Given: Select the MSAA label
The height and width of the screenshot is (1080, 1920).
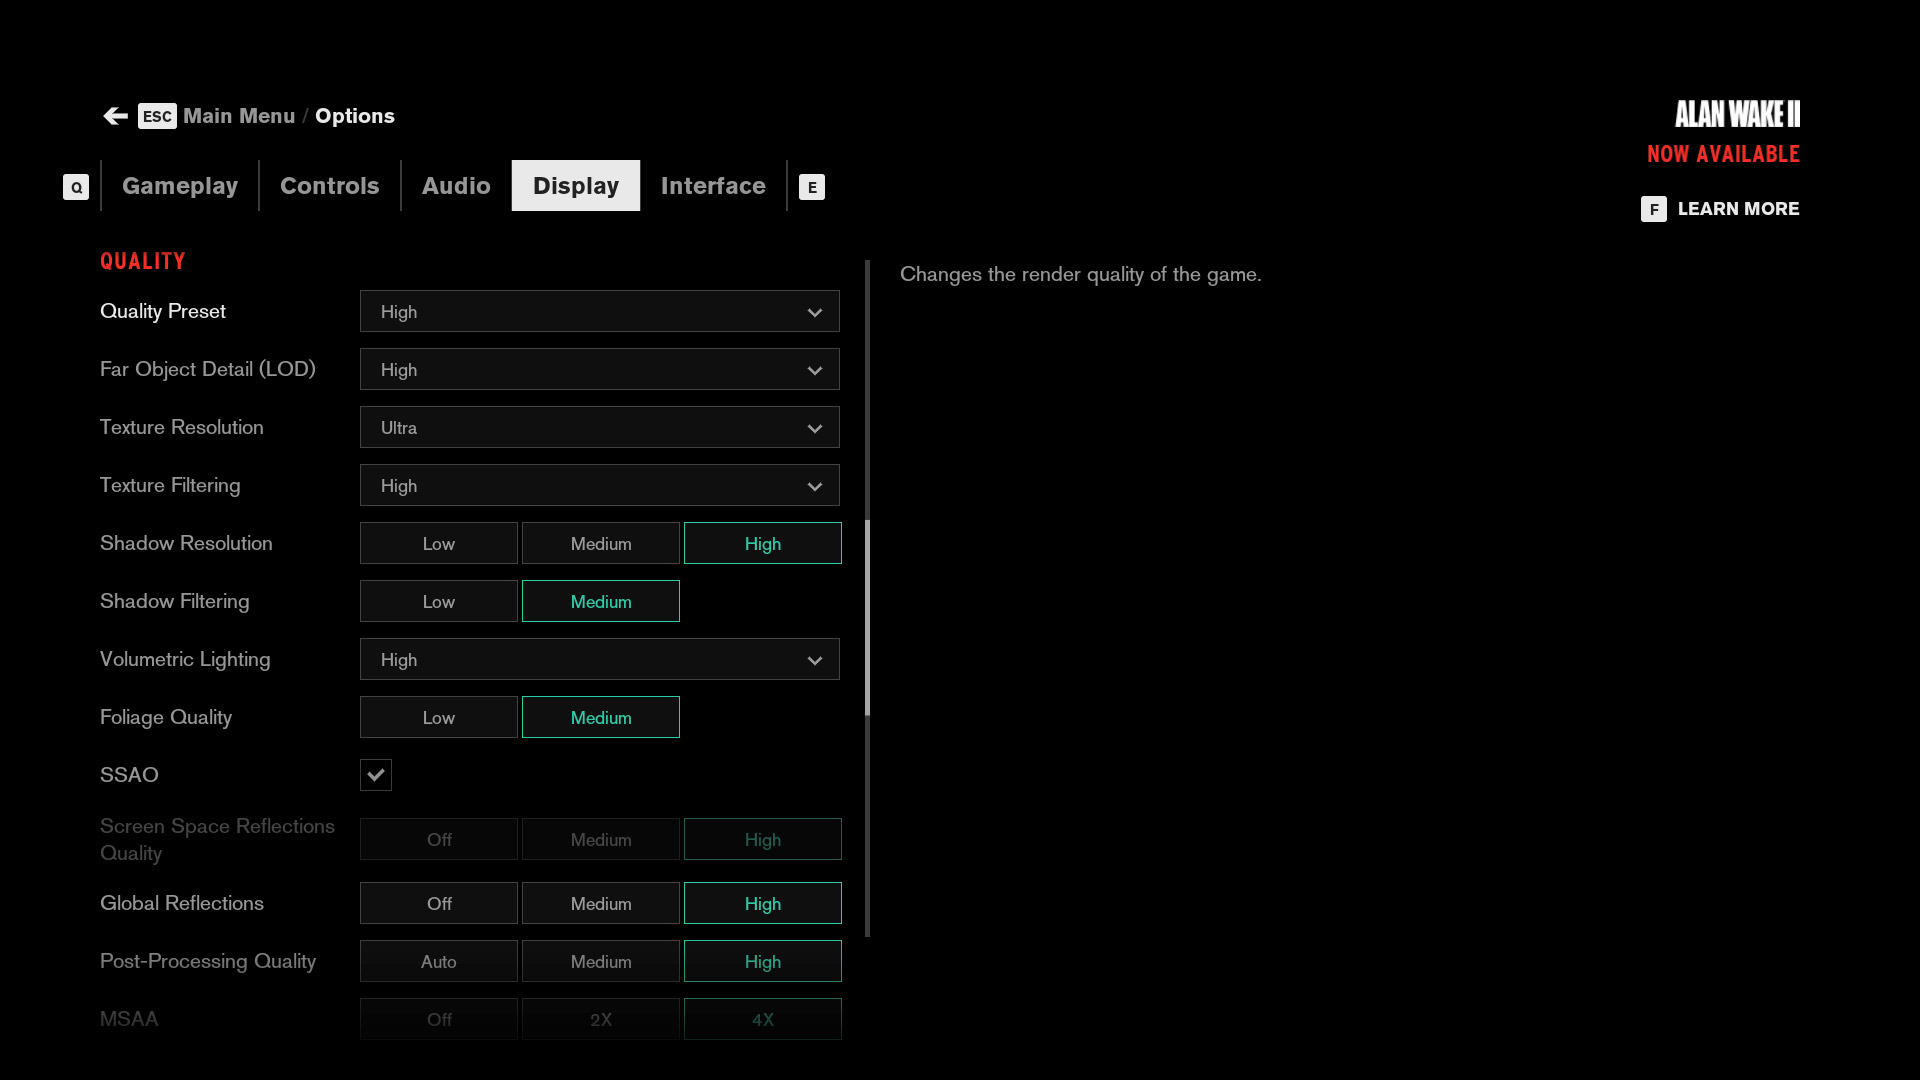Looking at the screenshot, I should [129, 1019].
